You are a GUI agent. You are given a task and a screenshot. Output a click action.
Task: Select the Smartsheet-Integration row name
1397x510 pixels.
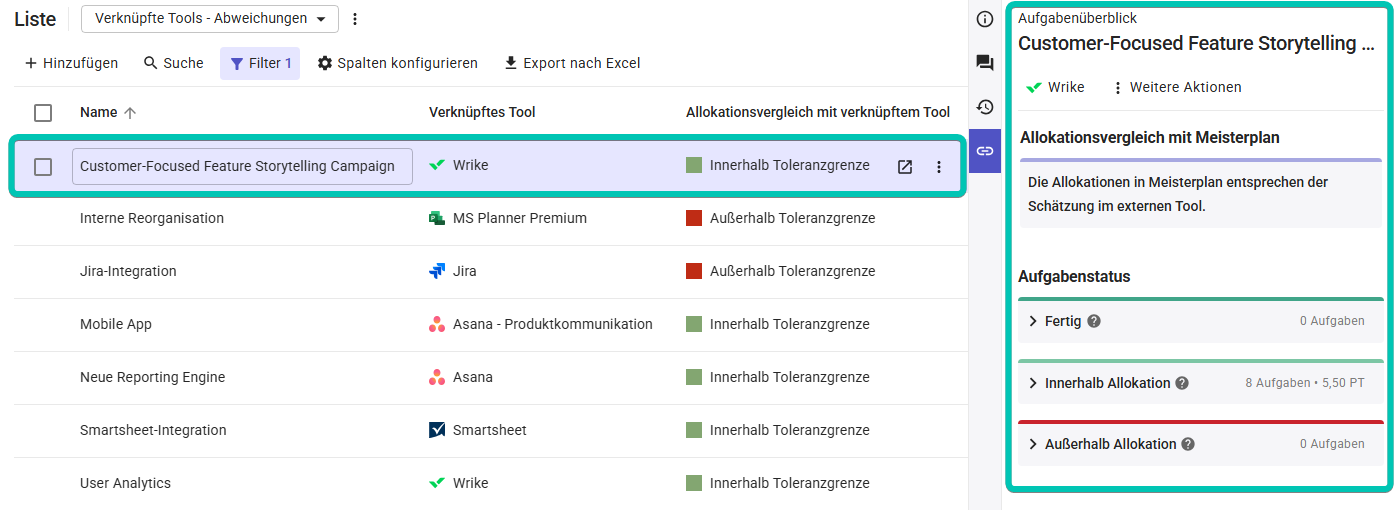point(153,430)
